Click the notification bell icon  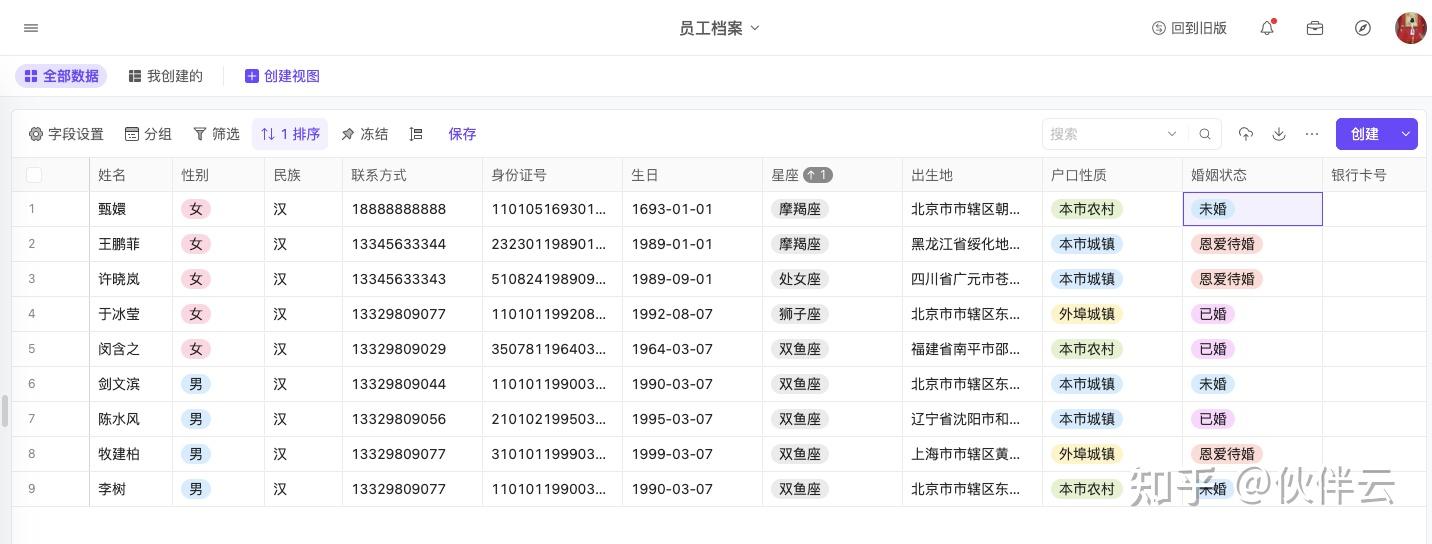tap(1267, 28)
